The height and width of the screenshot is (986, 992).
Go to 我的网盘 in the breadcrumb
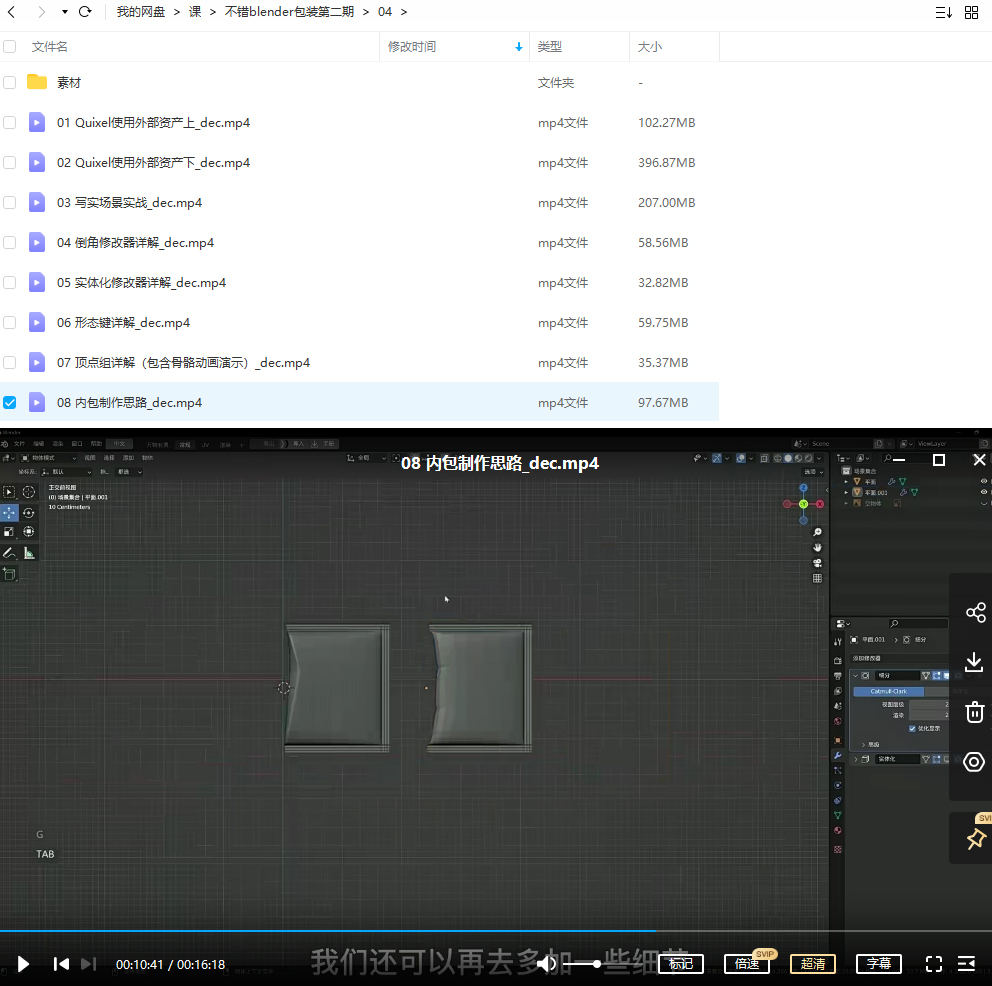point(141,12)
